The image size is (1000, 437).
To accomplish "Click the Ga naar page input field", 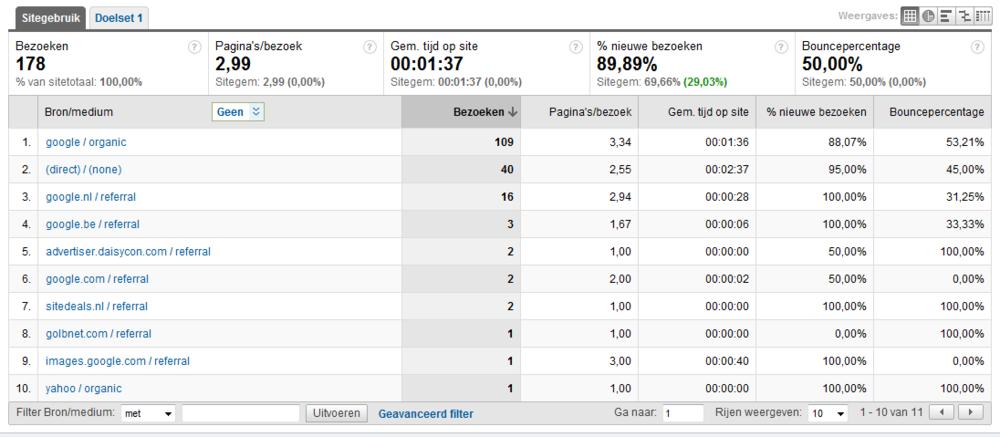I will click(x=682, y=413).
